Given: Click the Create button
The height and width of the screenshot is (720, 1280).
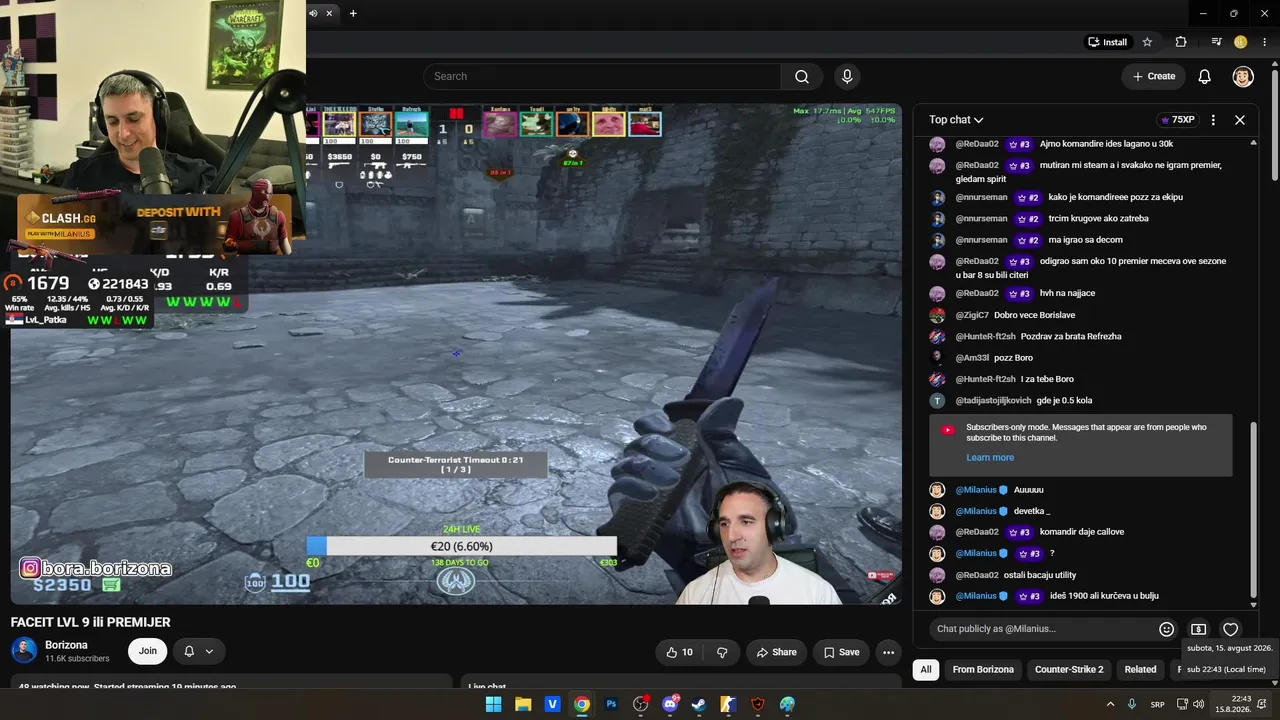Looking at the screenshot, I should [1153, 77].
